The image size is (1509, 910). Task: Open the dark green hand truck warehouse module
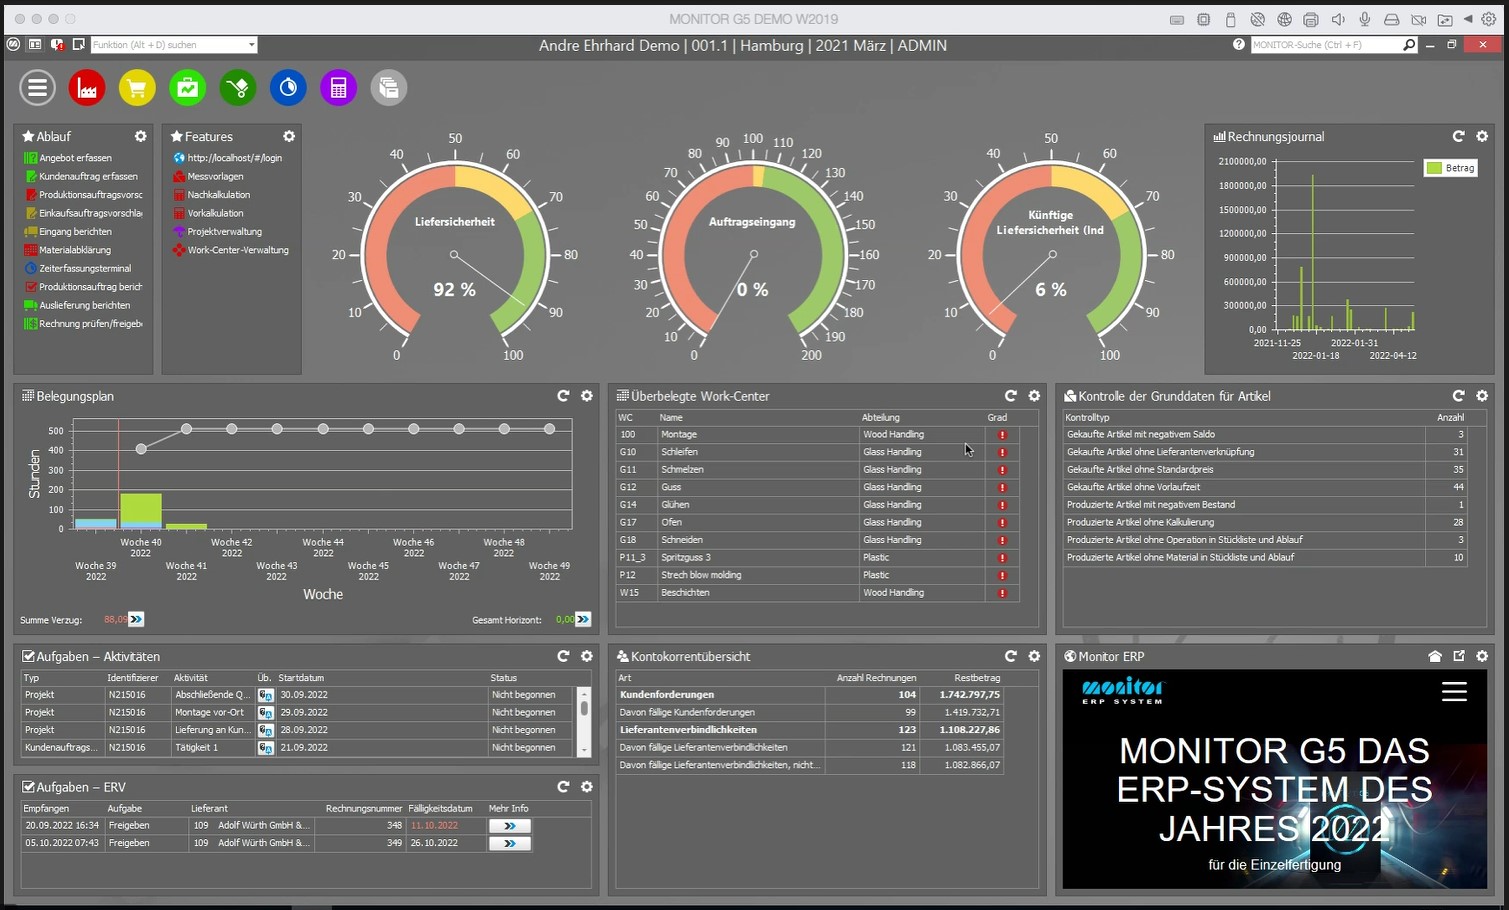click(238, 88)
